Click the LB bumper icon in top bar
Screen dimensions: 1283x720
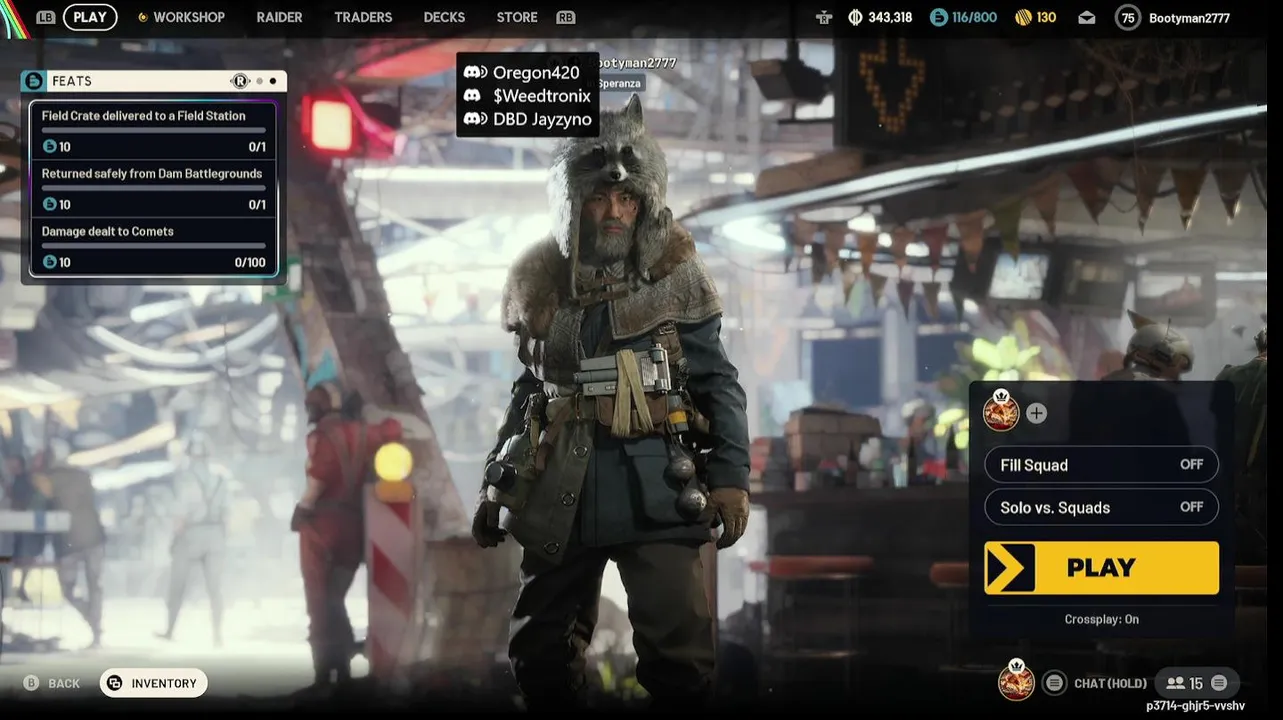click(x=46, y=17)
